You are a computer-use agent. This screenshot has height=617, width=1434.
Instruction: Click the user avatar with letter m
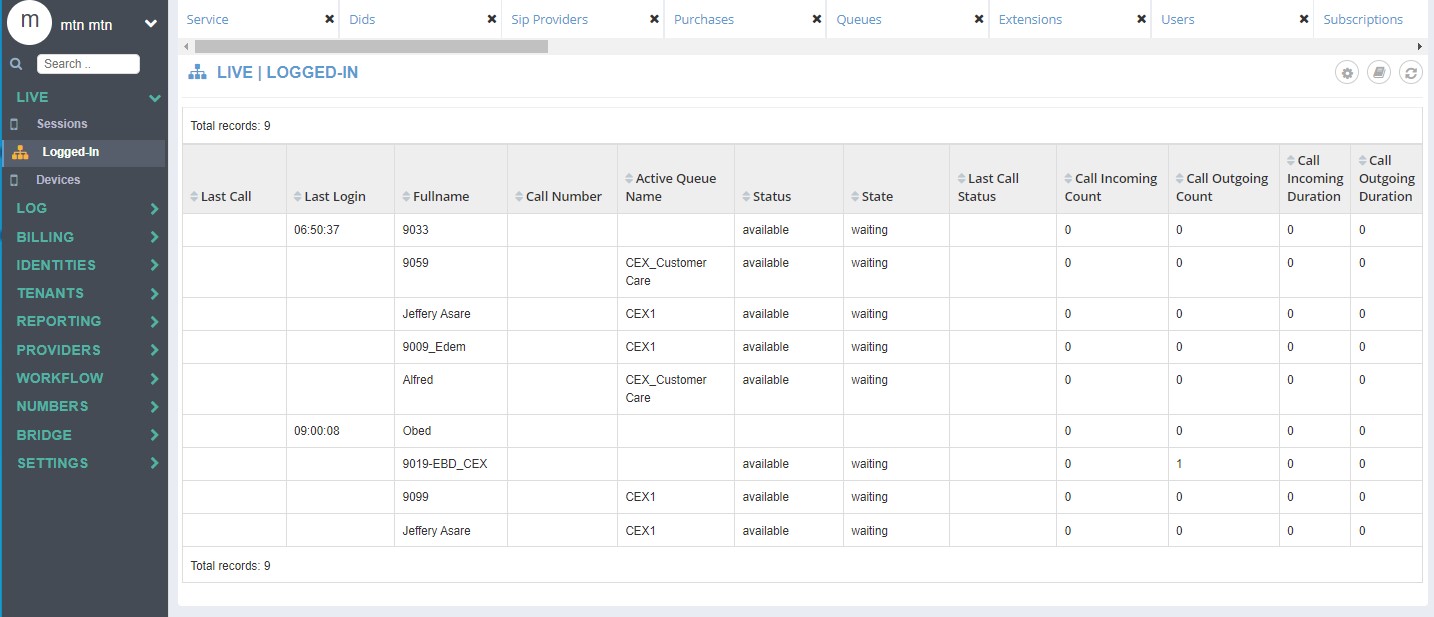click(30, 23)
